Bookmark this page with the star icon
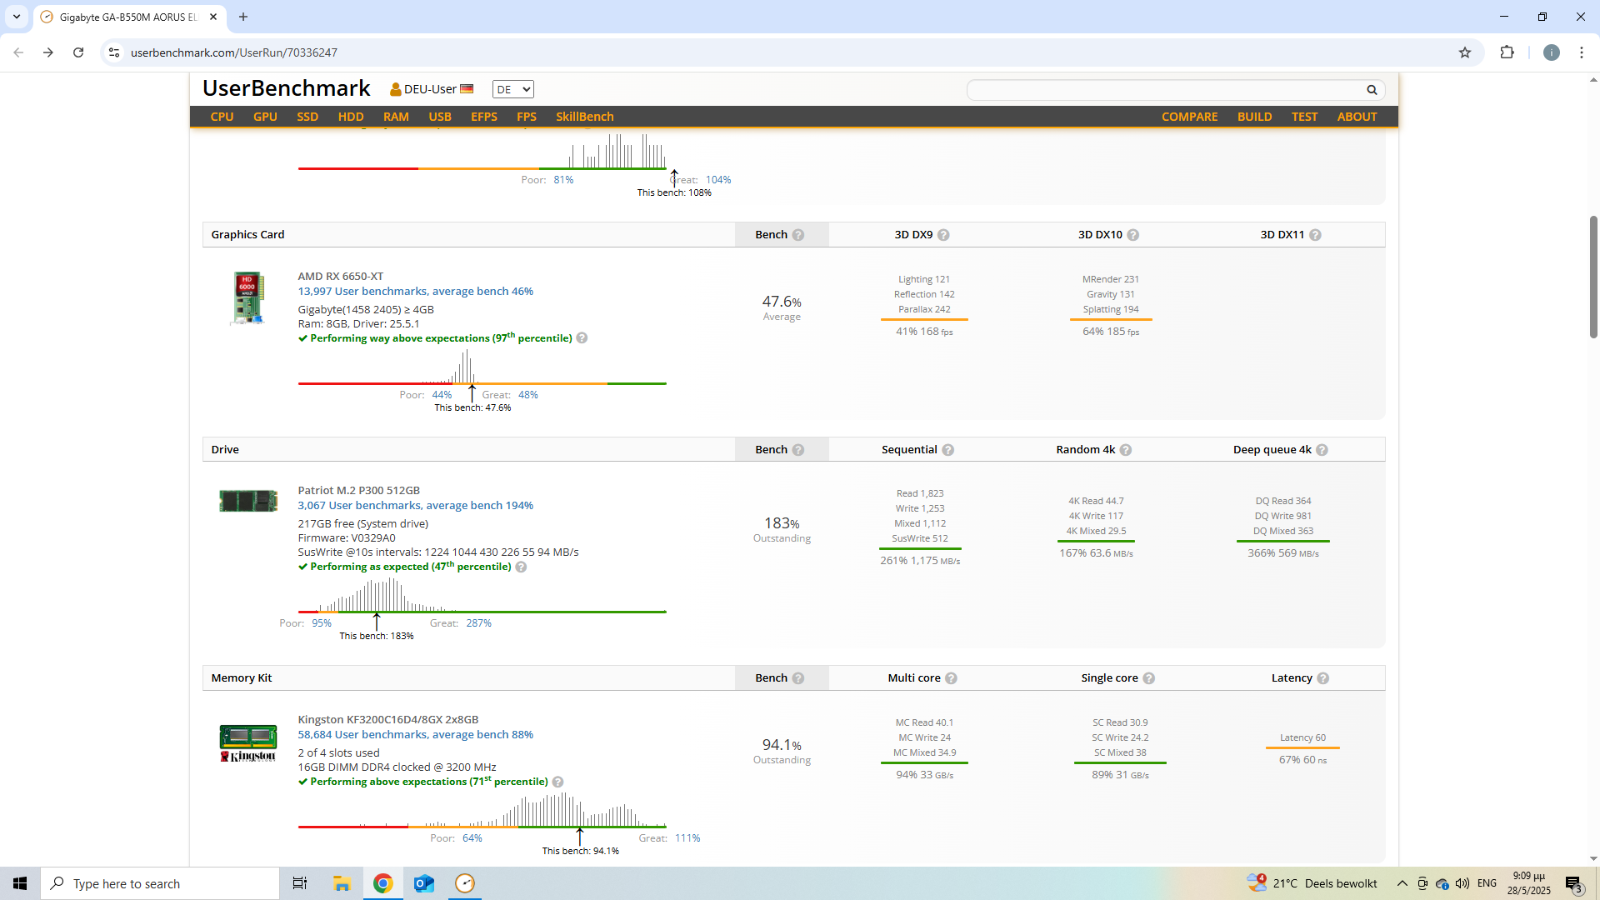 click(x=1465, y=53)
